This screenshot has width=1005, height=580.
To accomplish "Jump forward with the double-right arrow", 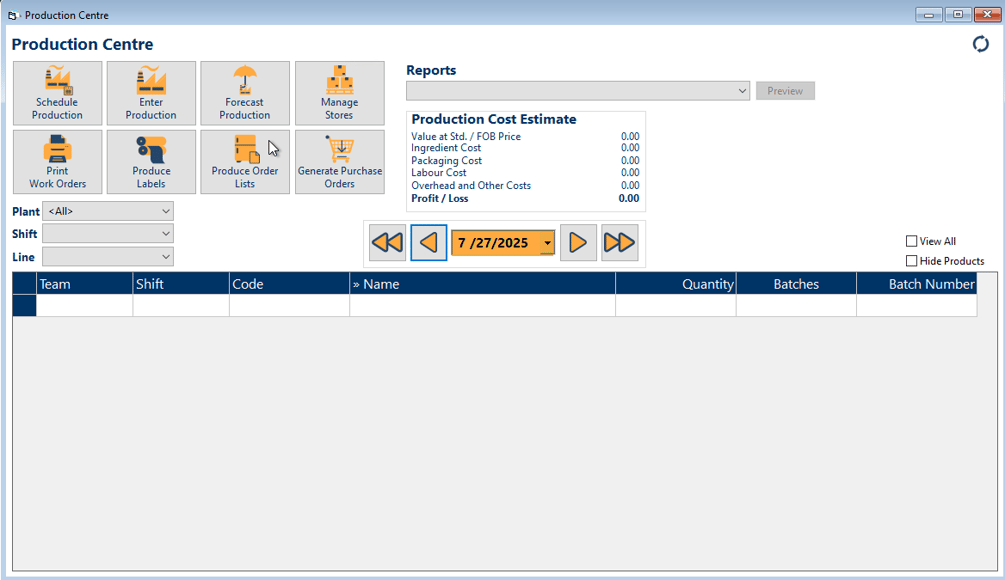I will pyautogui.click(x=620, y=242).
